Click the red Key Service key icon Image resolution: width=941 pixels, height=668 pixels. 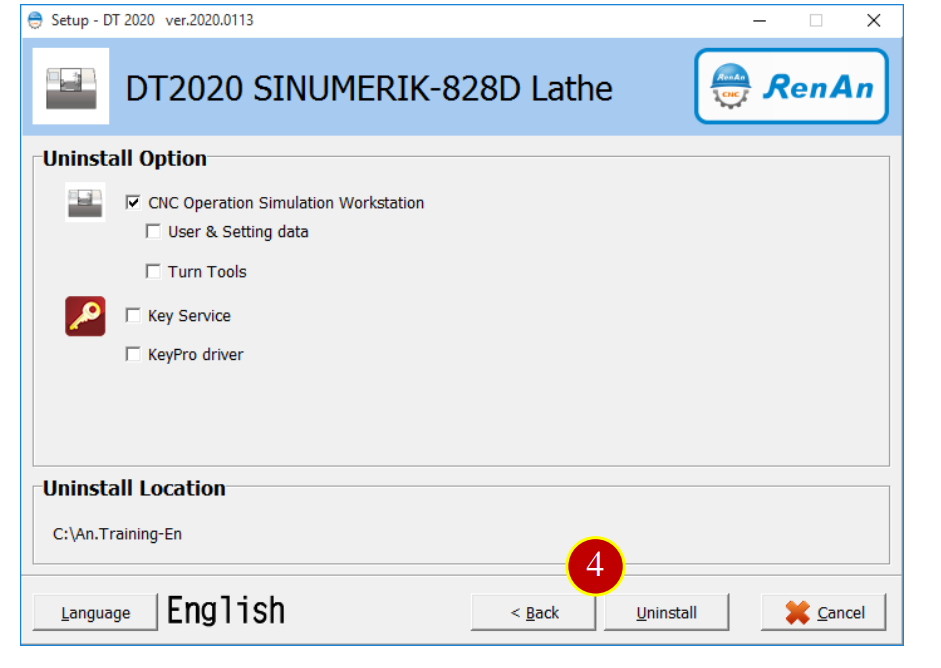pos(85,316)
